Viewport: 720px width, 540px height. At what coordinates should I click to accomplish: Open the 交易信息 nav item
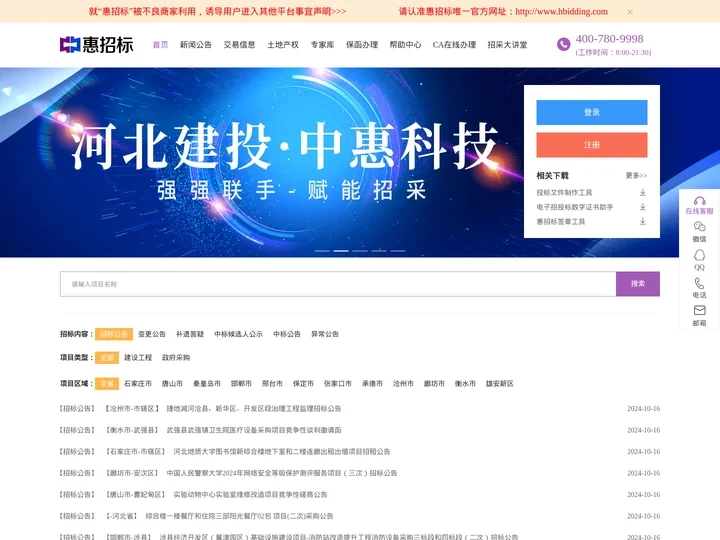(x=239, y=45)
